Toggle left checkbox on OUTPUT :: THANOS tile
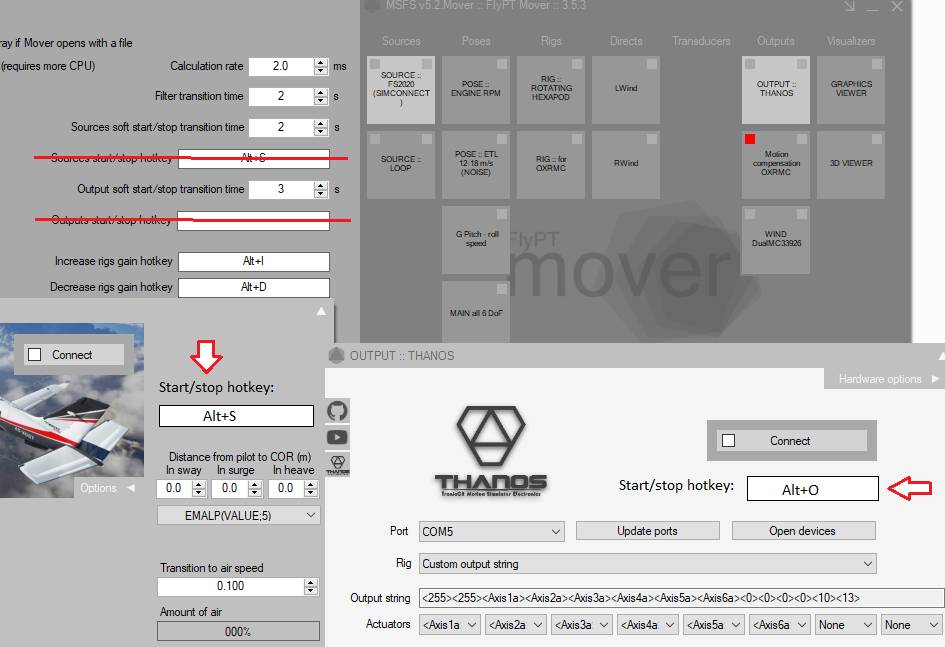945x647 pixels. tap(750, 64)
